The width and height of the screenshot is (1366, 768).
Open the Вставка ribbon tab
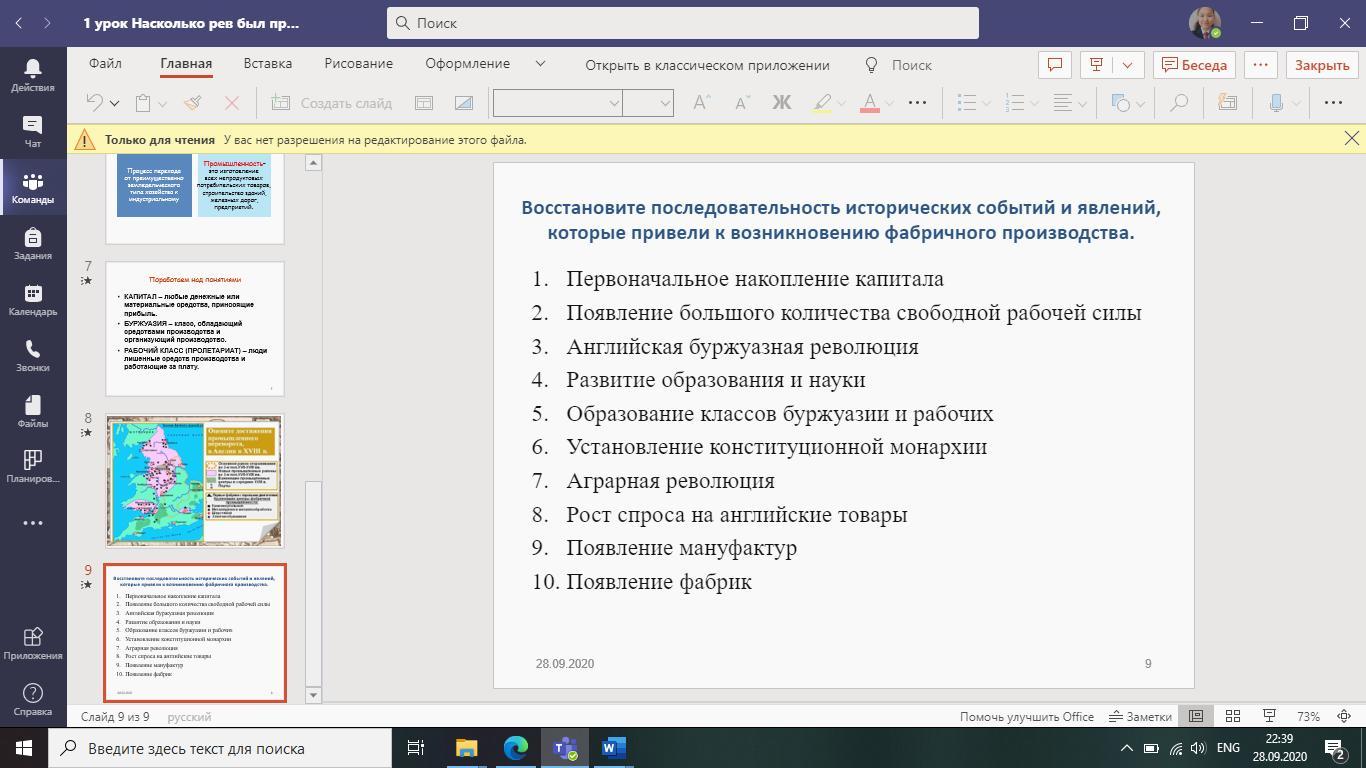[x=267, y=64]
